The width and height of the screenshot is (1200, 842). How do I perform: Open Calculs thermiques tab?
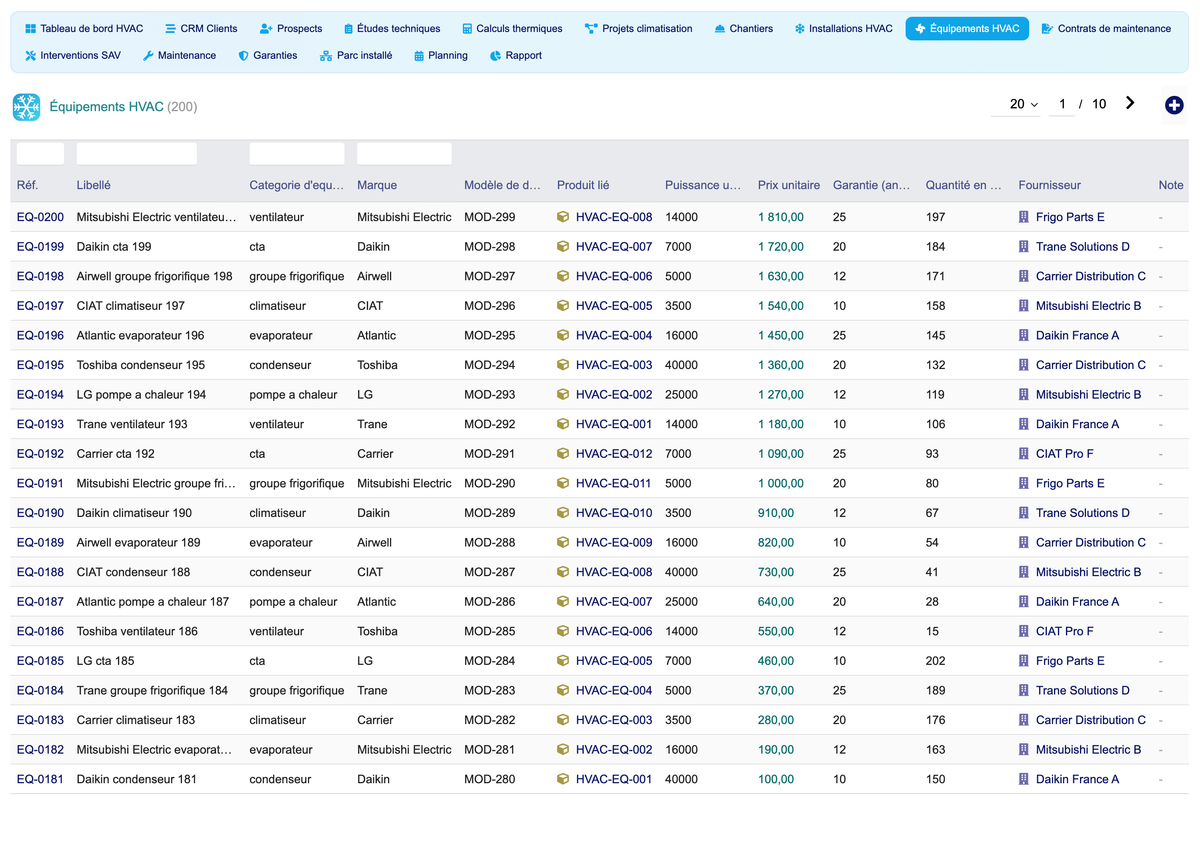(x=512, y=29)
